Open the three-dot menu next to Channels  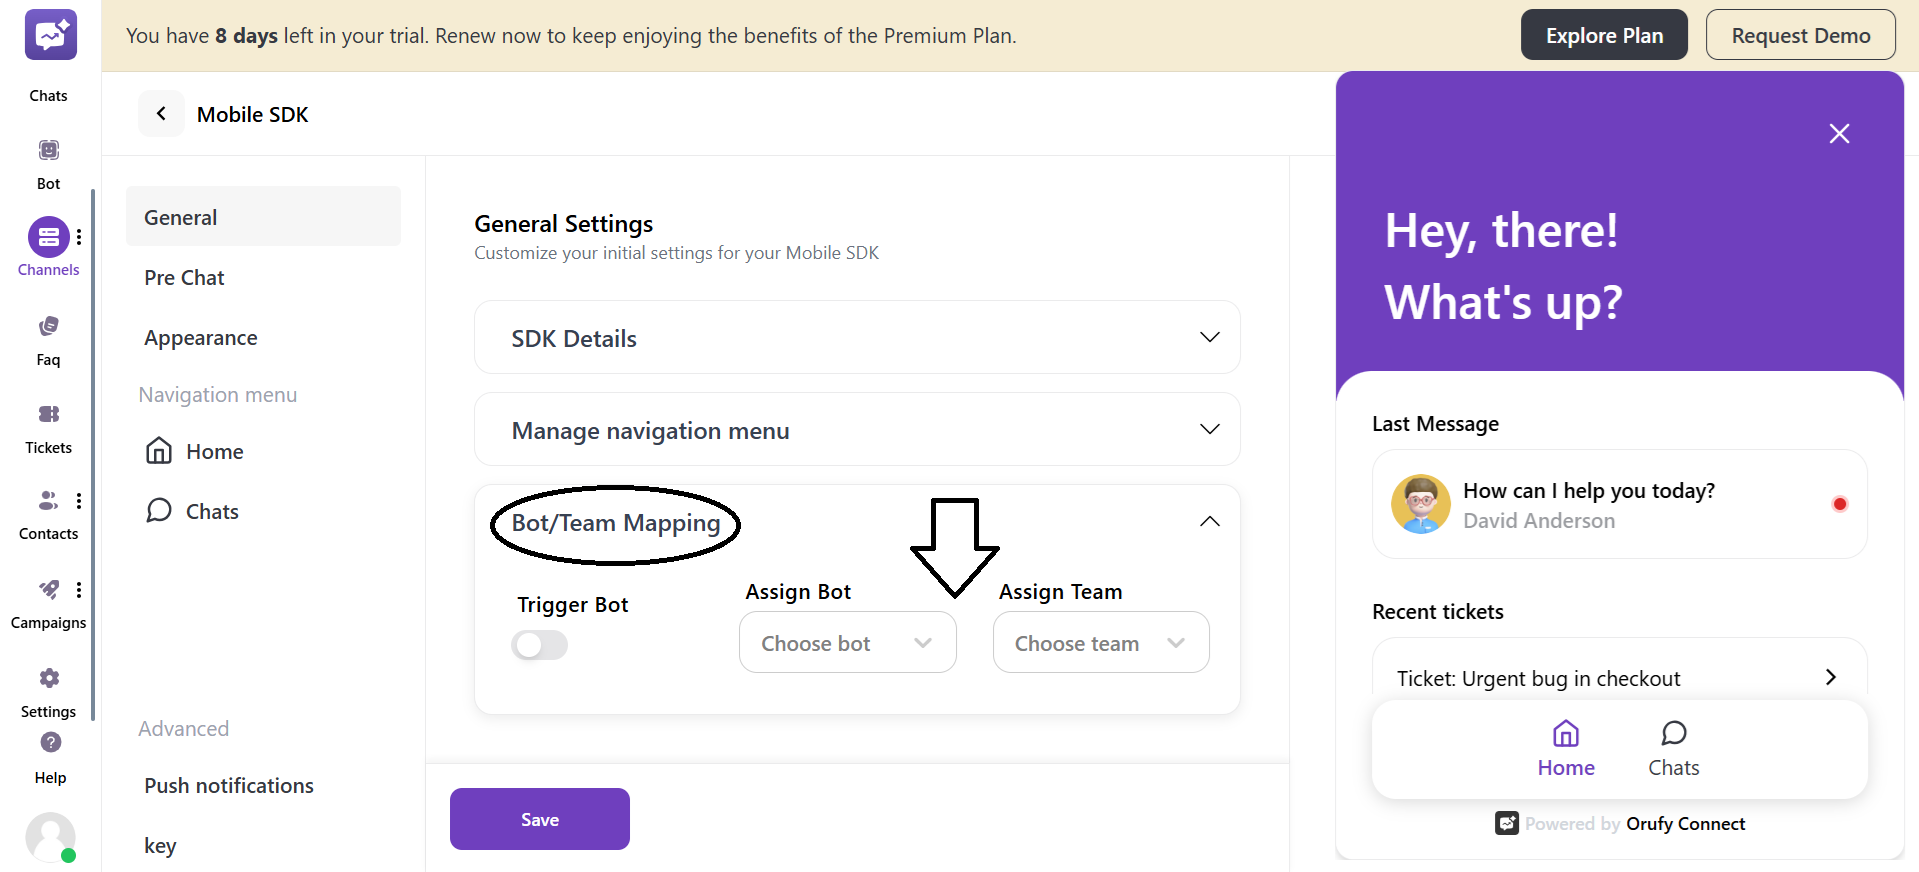(x=80, y=236)
